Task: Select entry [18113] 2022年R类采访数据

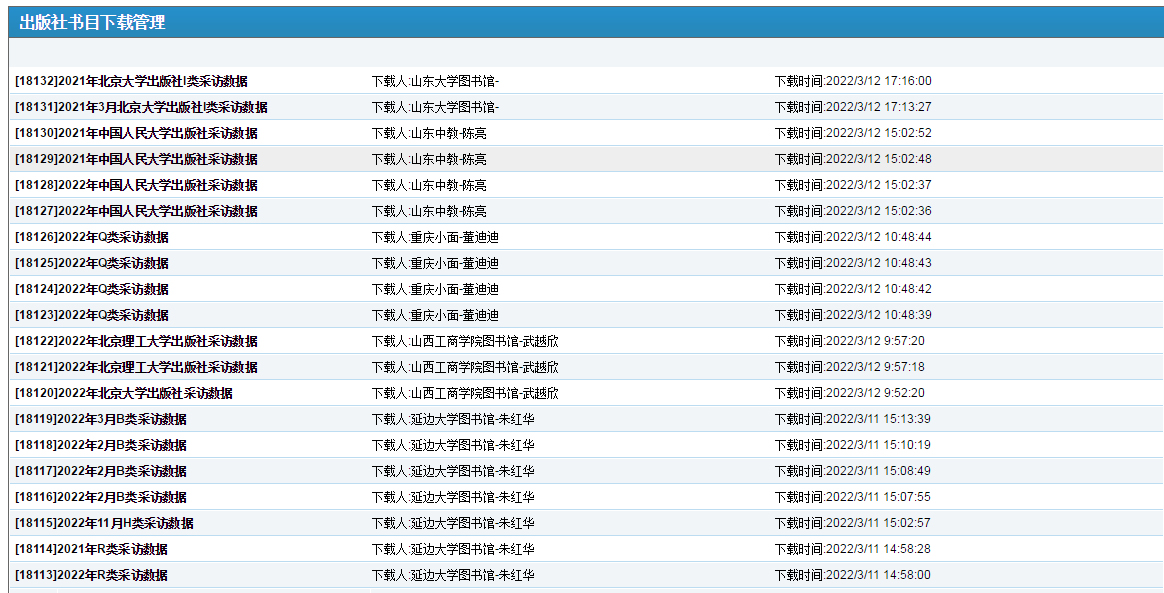Action: (x=91, y=575)
